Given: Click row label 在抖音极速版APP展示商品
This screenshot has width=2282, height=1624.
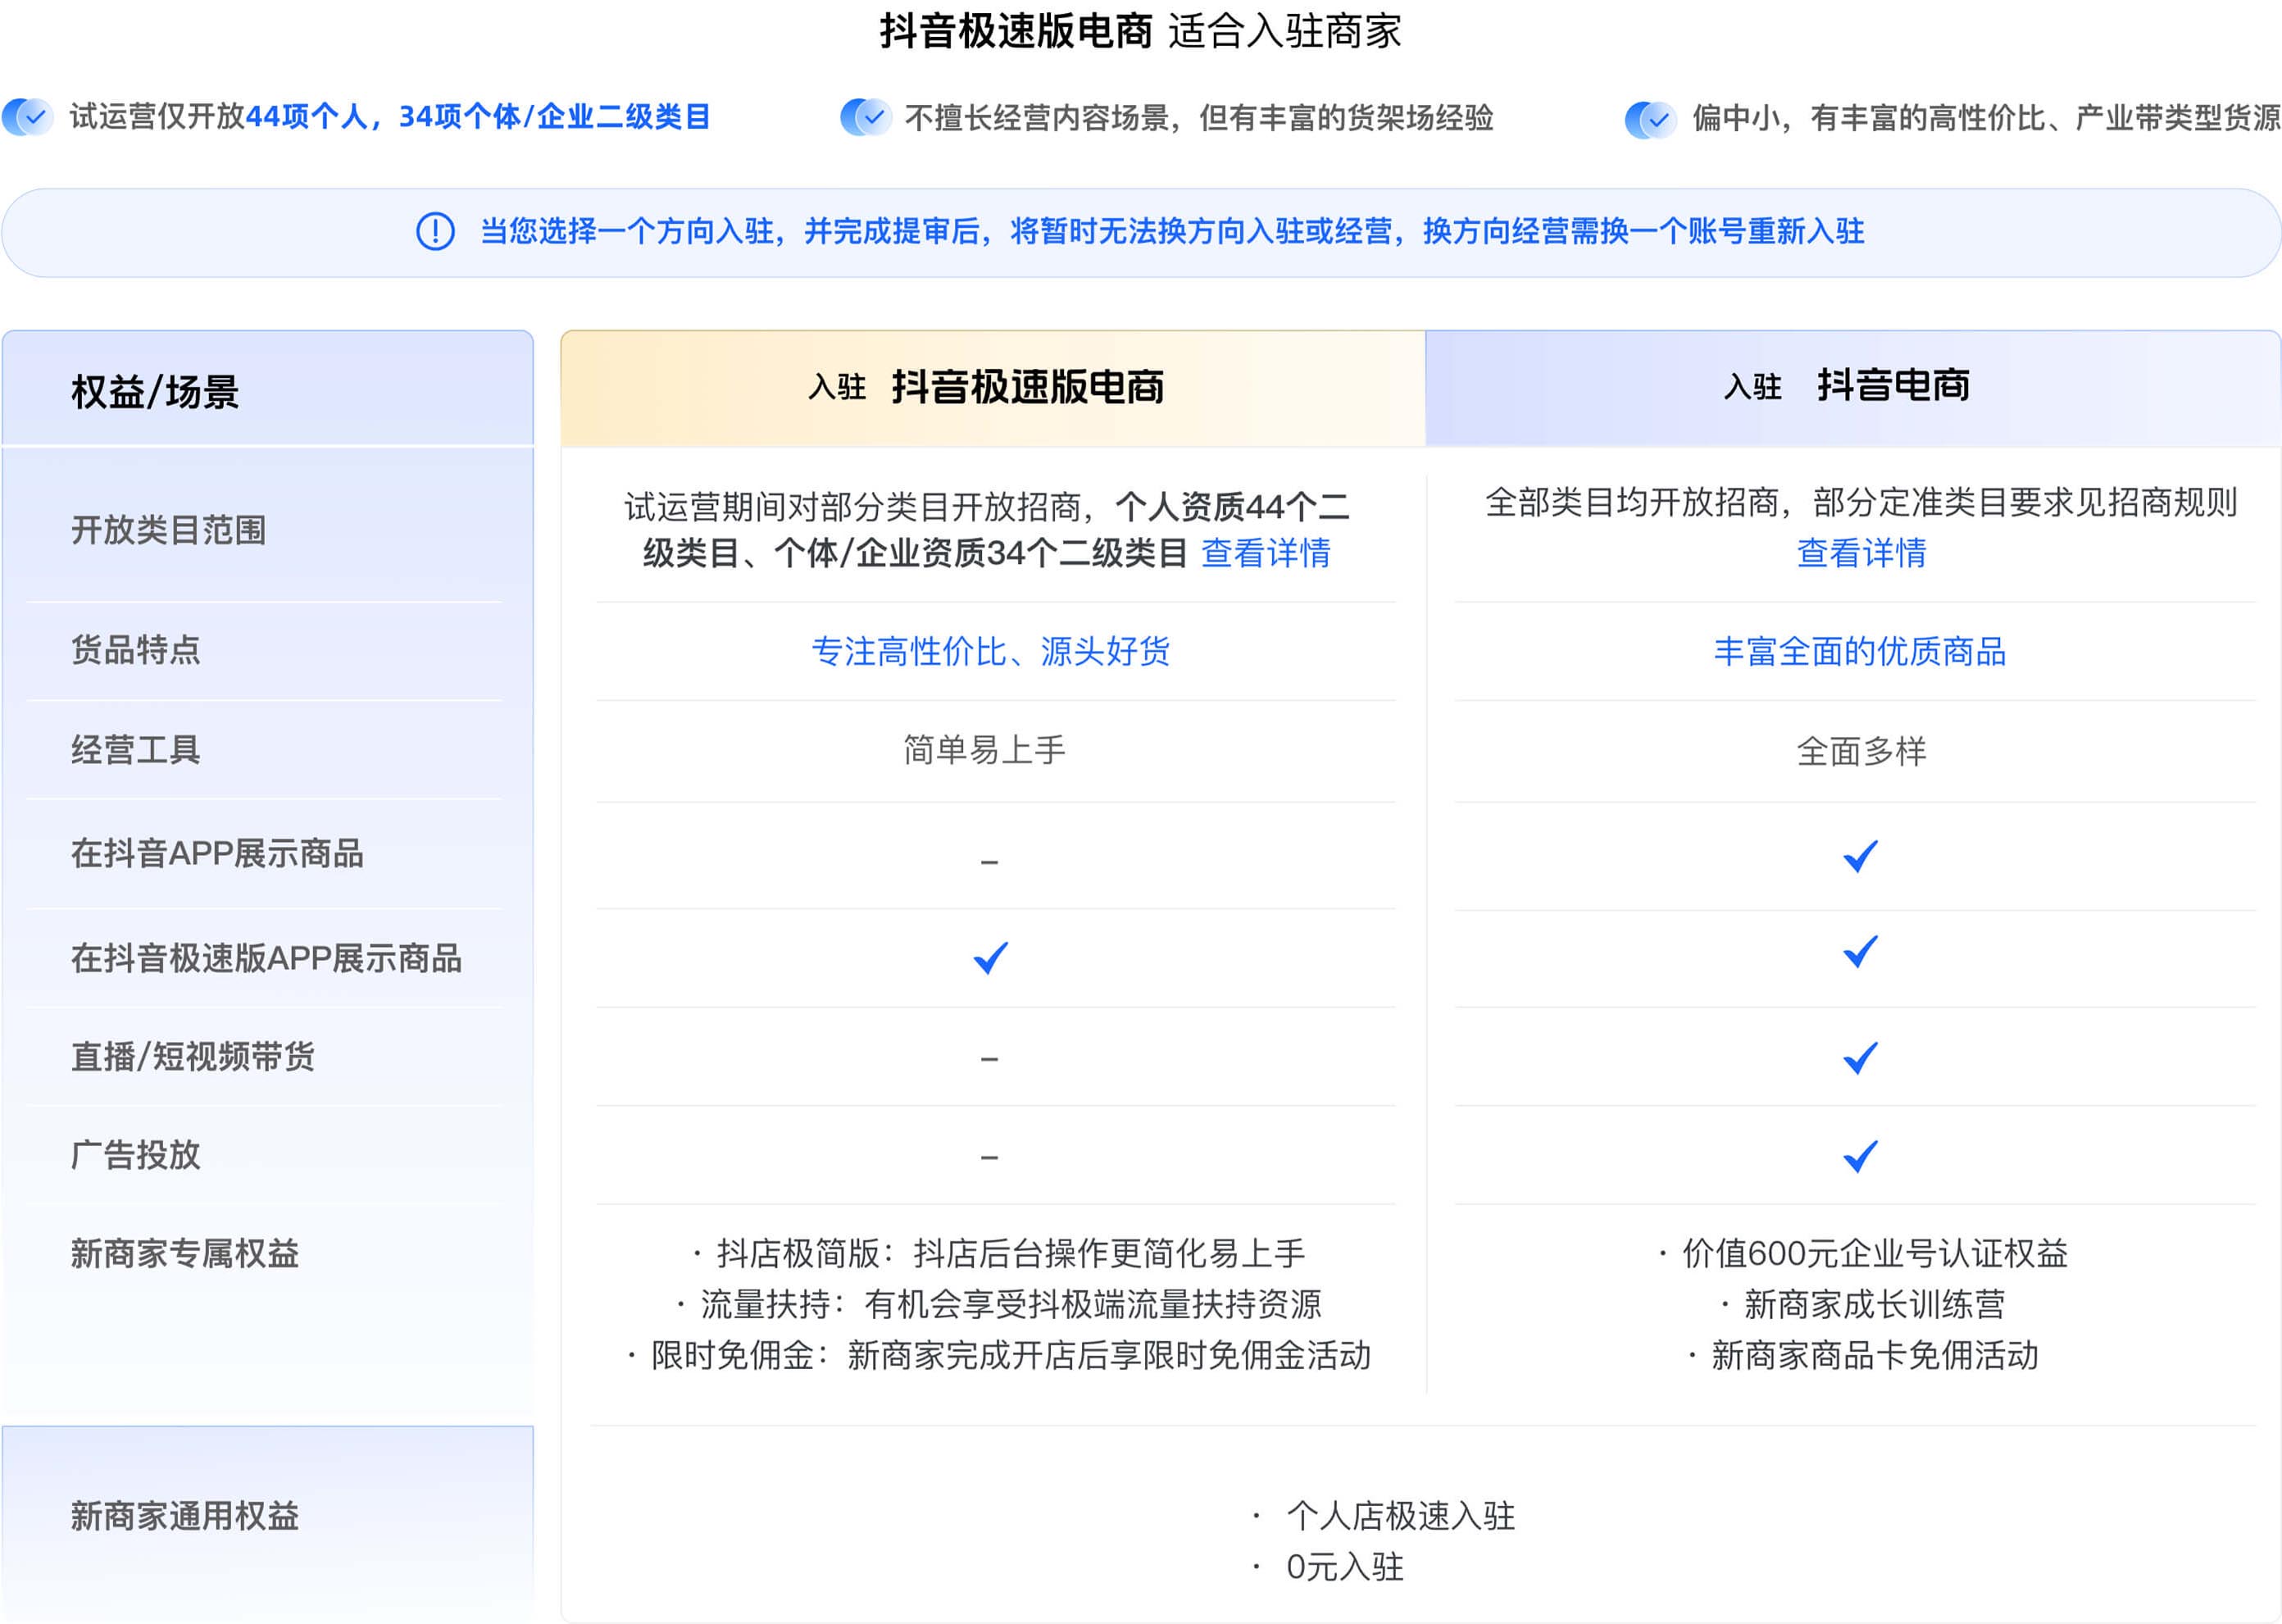Looking at the screenshot, I should 266,958.
